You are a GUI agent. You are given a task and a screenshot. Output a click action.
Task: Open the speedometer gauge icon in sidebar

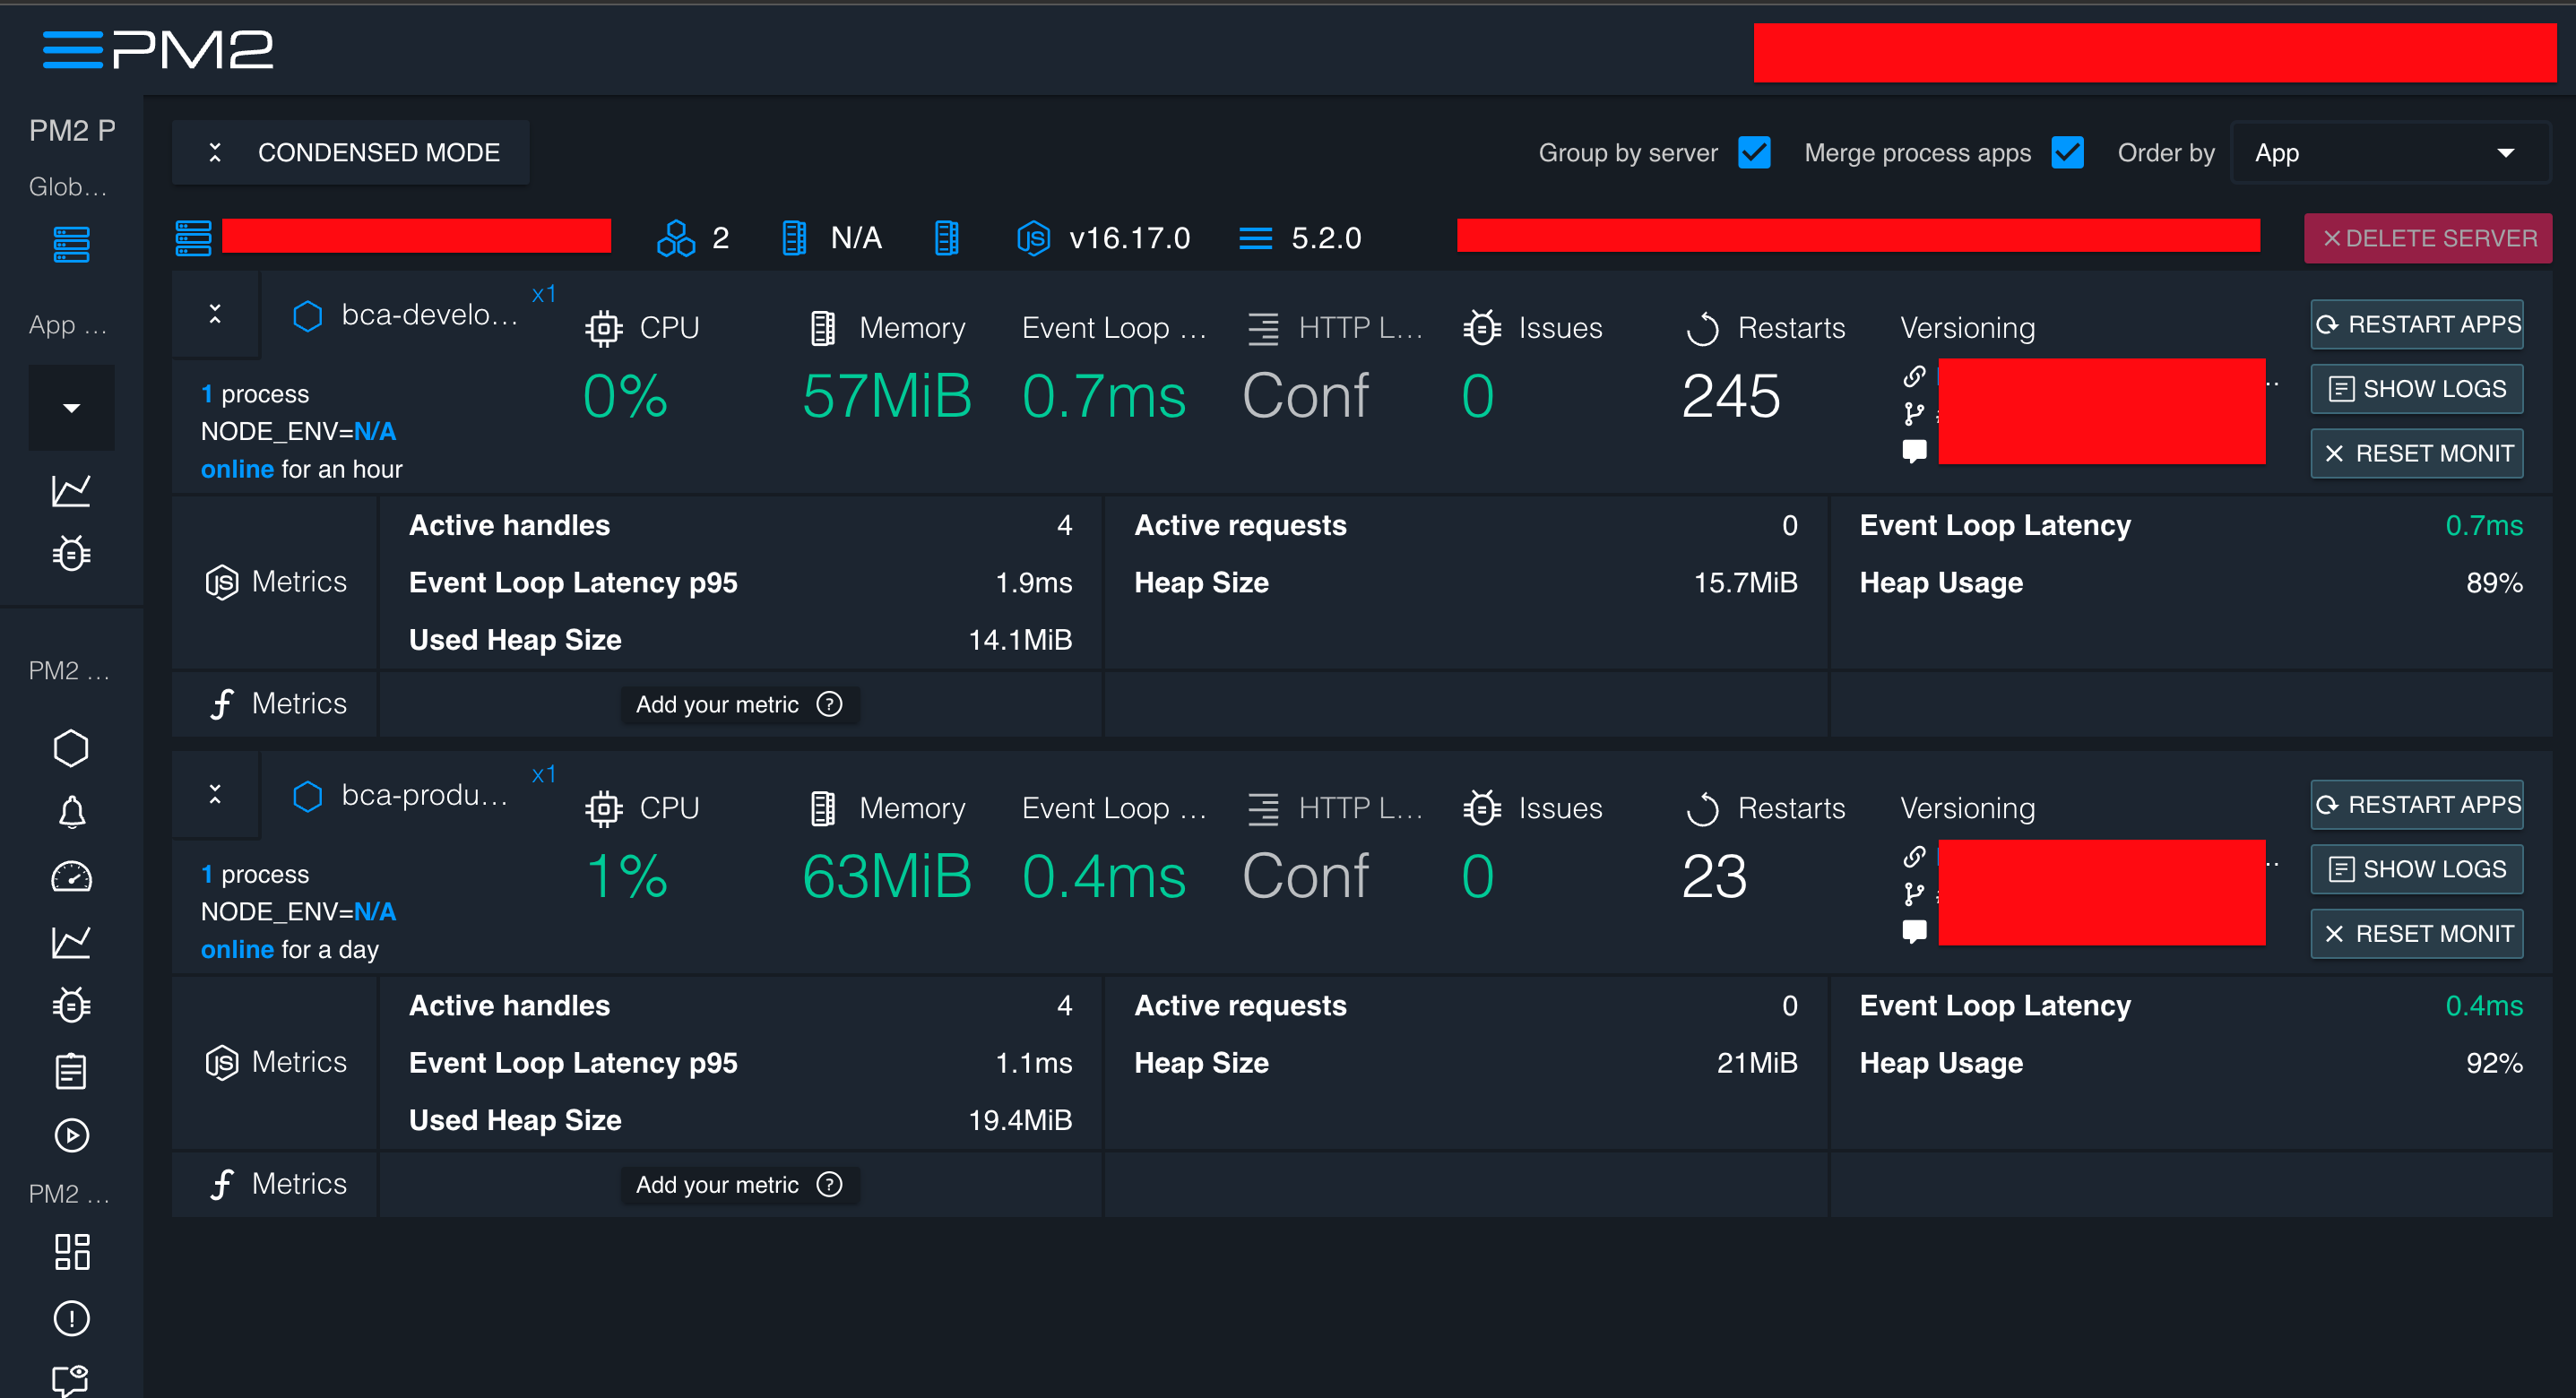71,877
